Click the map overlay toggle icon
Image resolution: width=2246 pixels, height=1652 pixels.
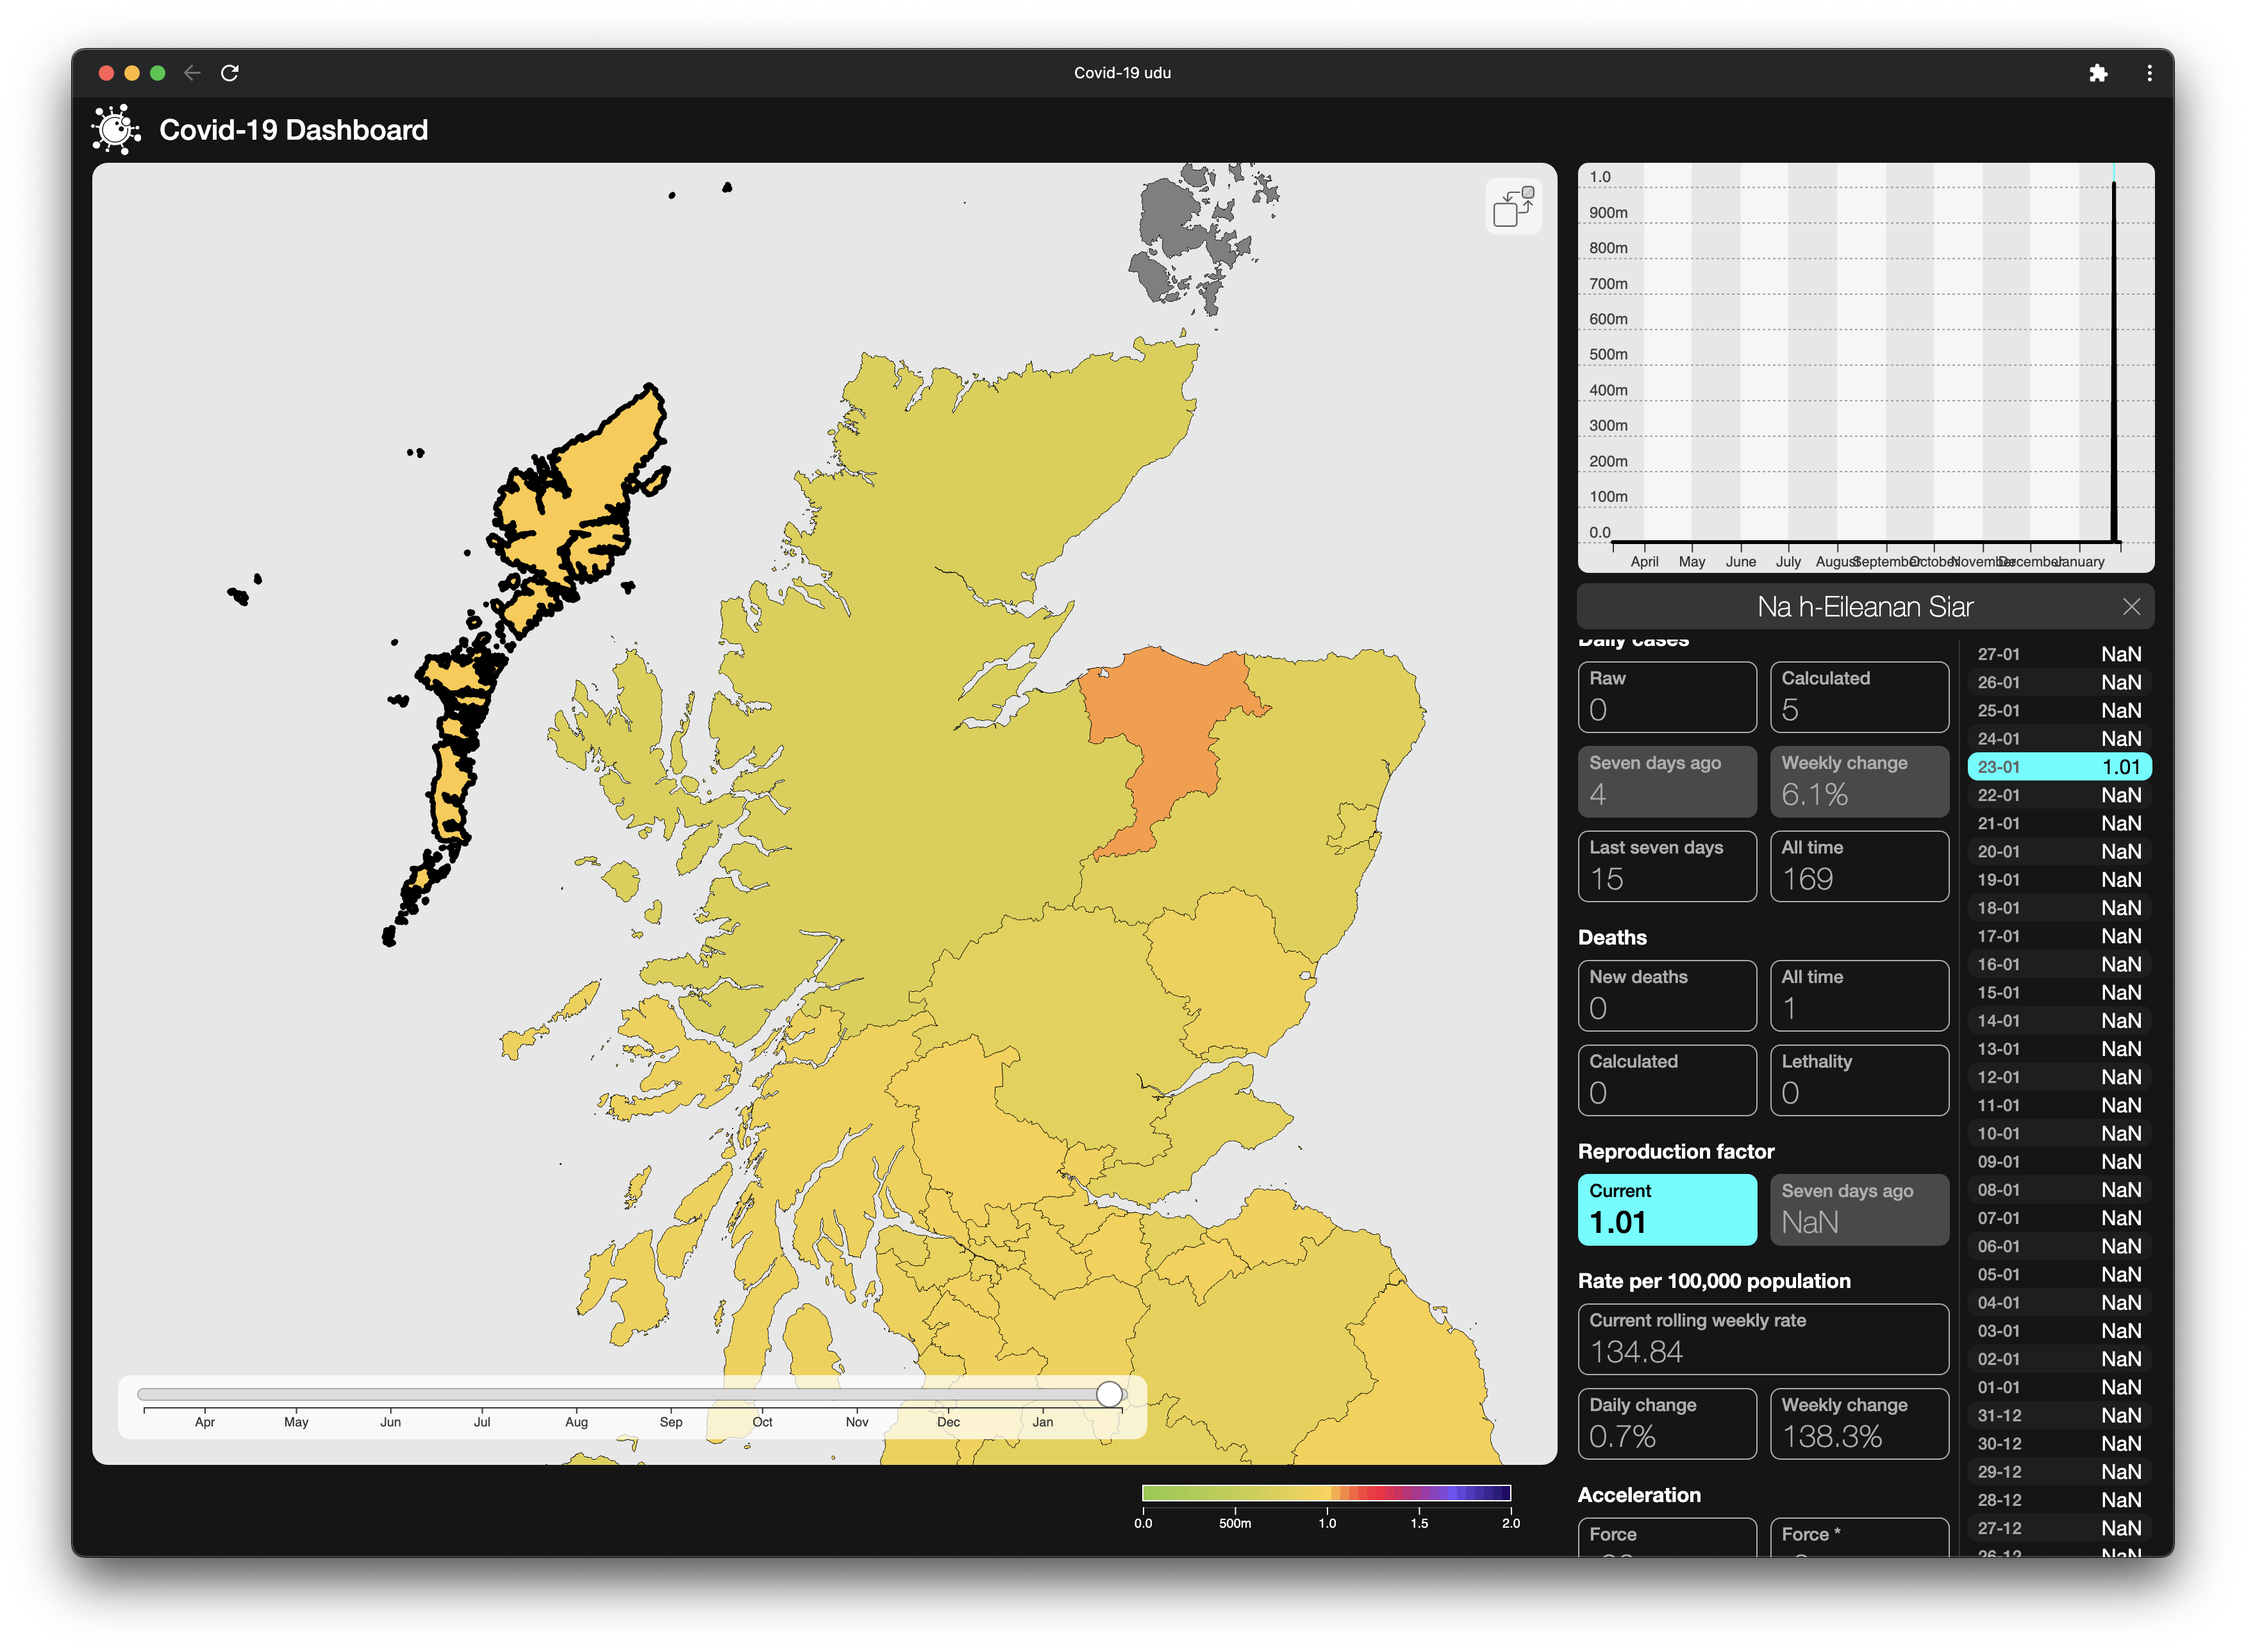(1513, 206)
